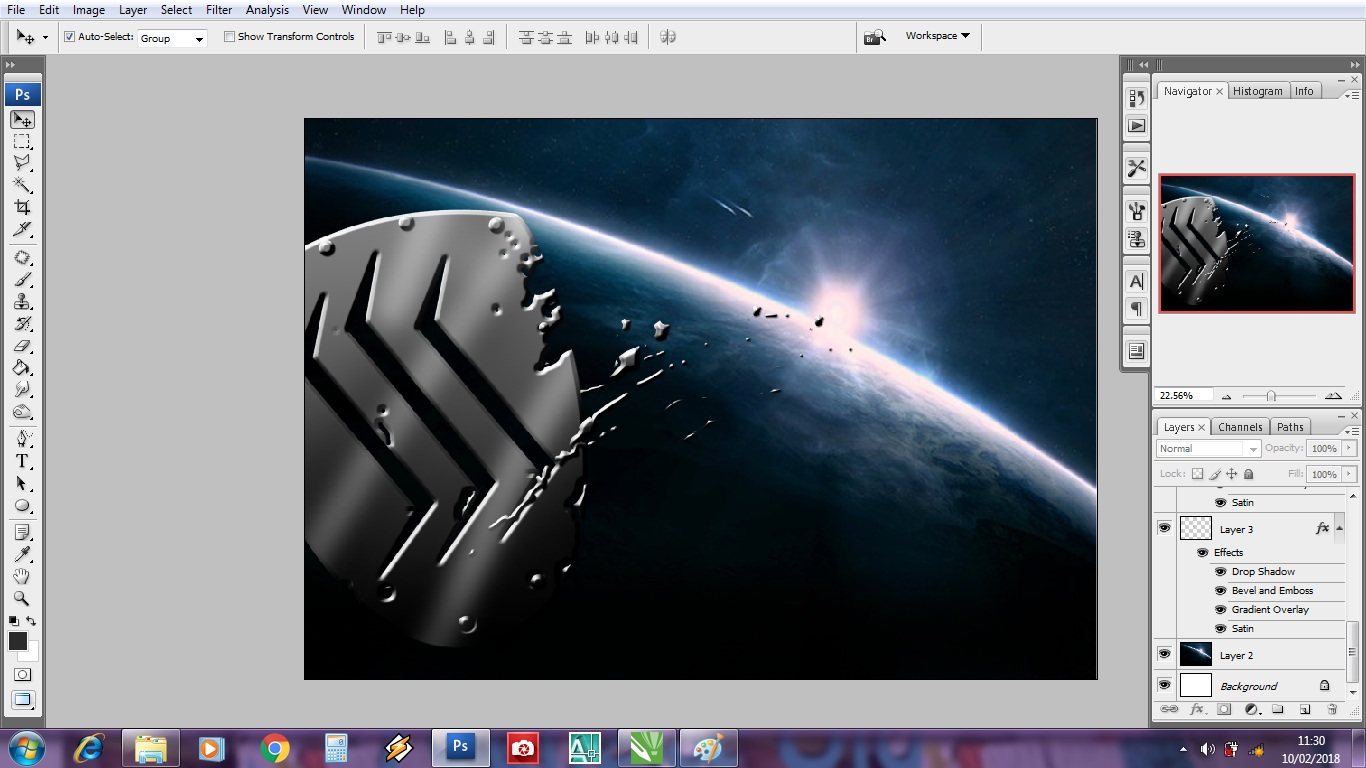
Task: Open Adobe Bridge from options bar
Action: click(875, 37)
